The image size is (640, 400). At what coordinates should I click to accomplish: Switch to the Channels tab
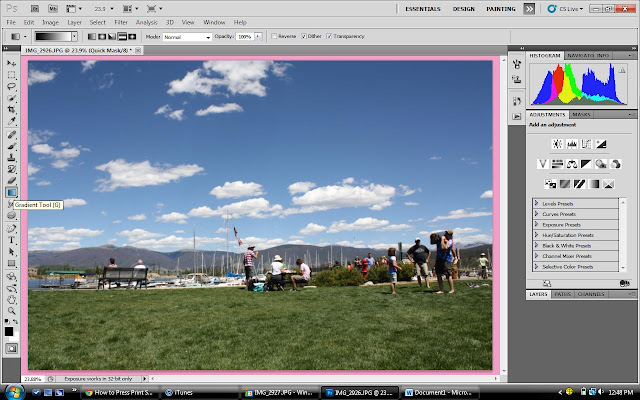click(591, 294)
